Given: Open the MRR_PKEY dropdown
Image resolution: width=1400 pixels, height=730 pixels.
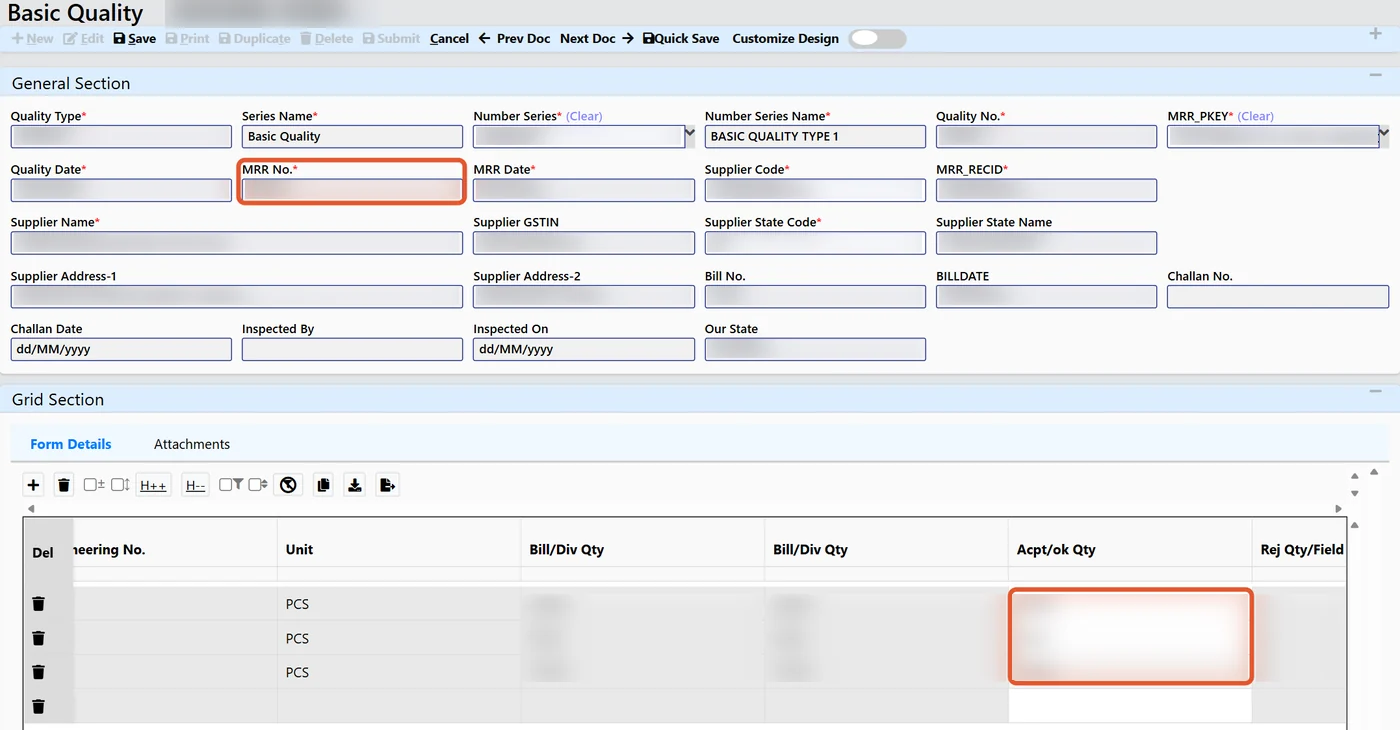Looking at the screenshot, I should [x=1383, y=133].
